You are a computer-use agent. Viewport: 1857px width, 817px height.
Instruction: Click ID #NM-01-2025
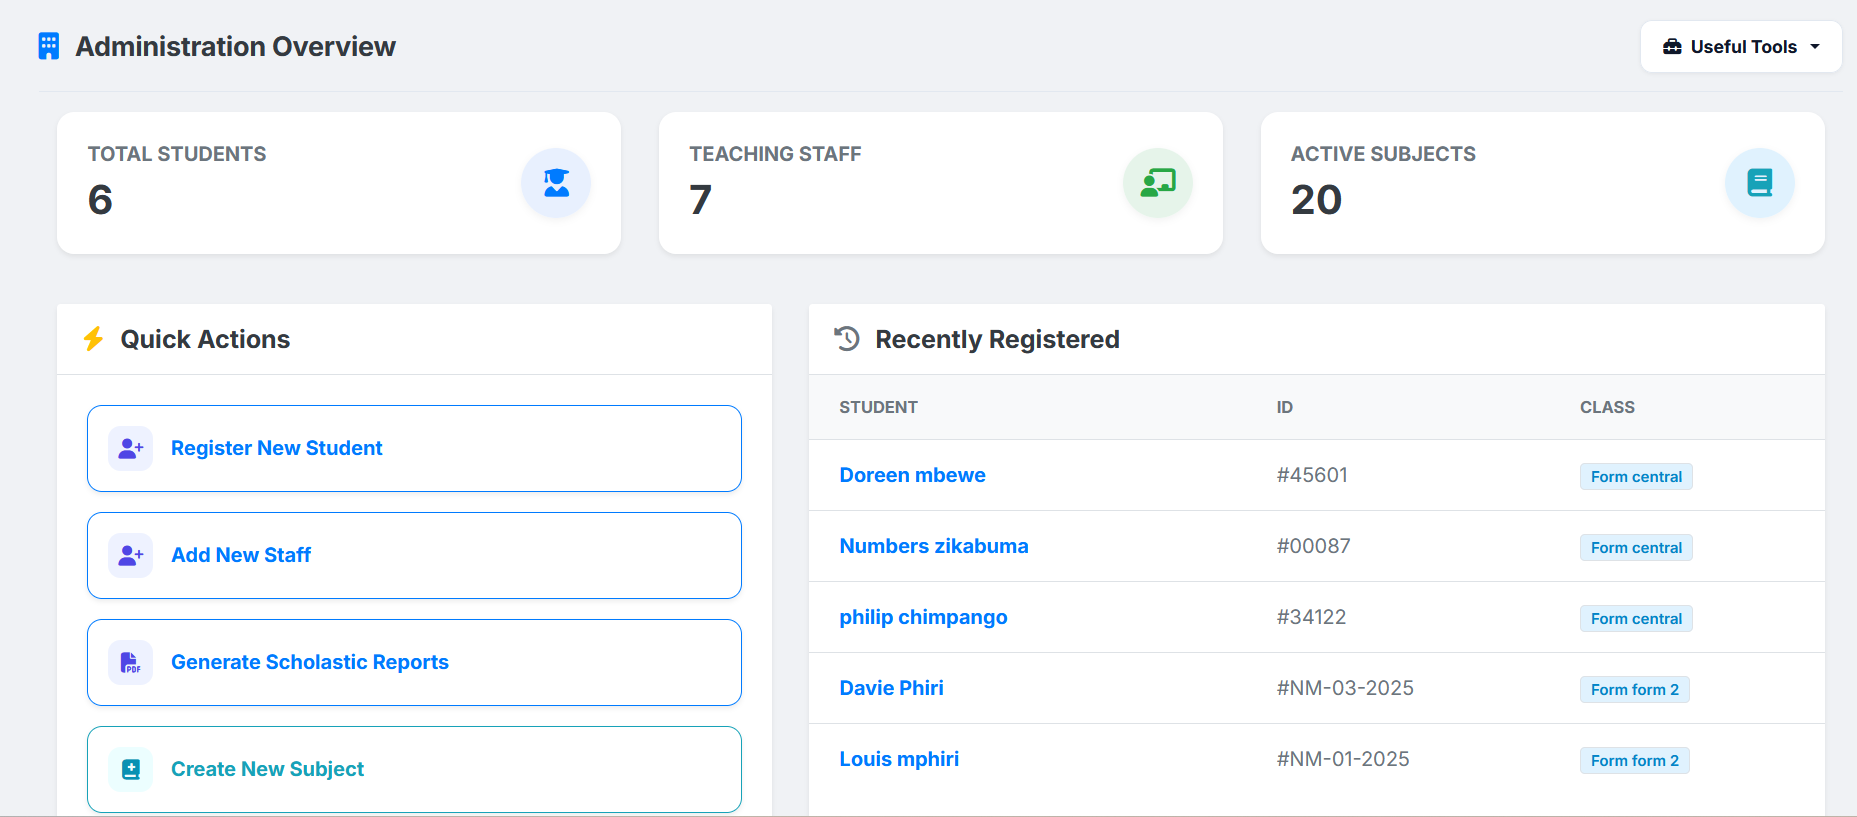coord(1343,759)
